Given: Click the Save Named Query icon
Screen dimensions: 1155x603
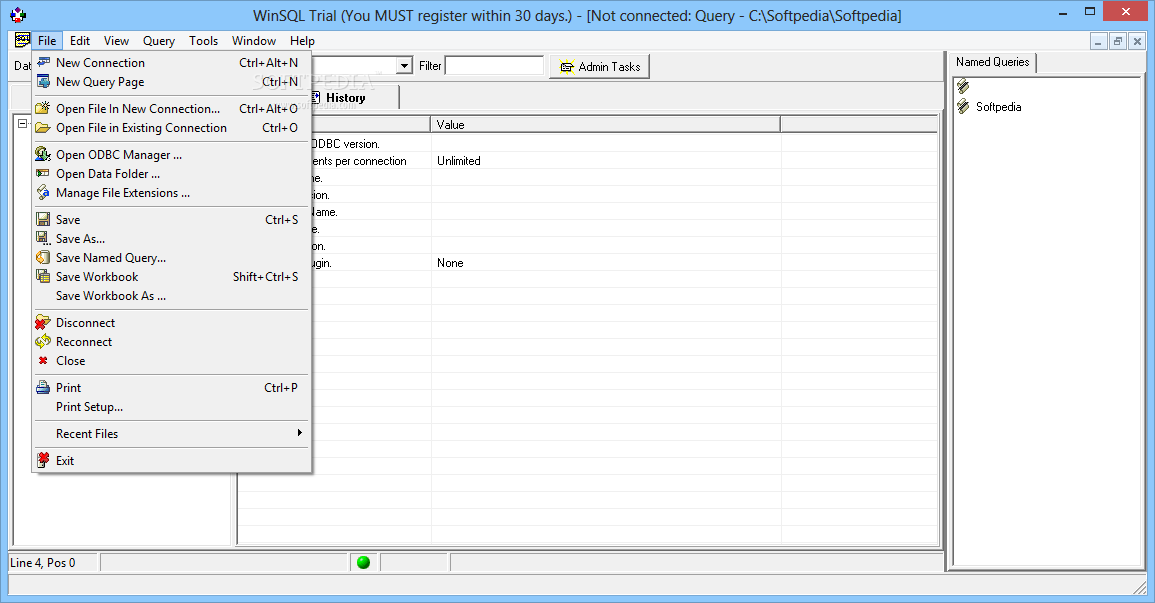Looking at the screenshot, I should click(x=43, y=258).
